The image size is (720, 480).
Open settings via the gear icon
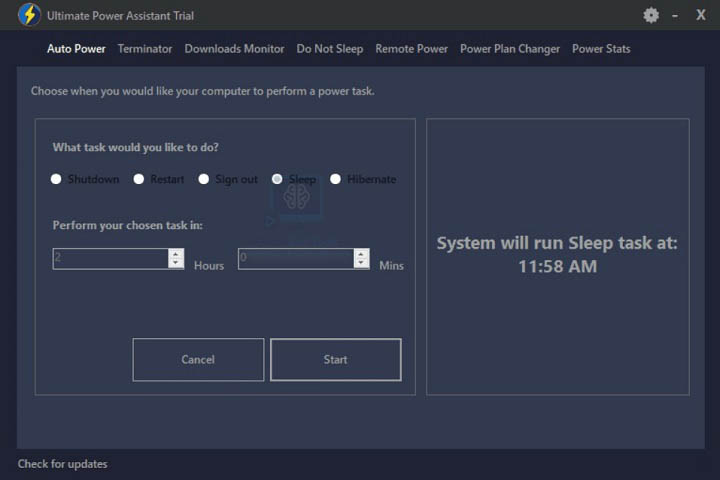coord(651,15)
